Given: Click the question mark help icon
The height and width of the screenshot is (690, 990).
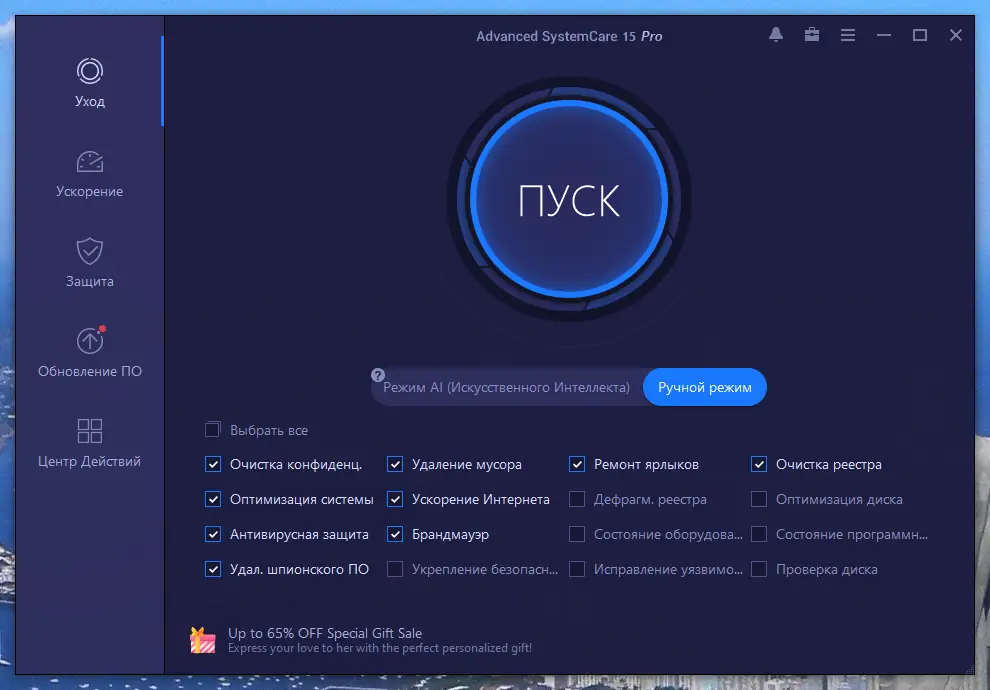Looking at the screenshot, I should tap(378, 375).
